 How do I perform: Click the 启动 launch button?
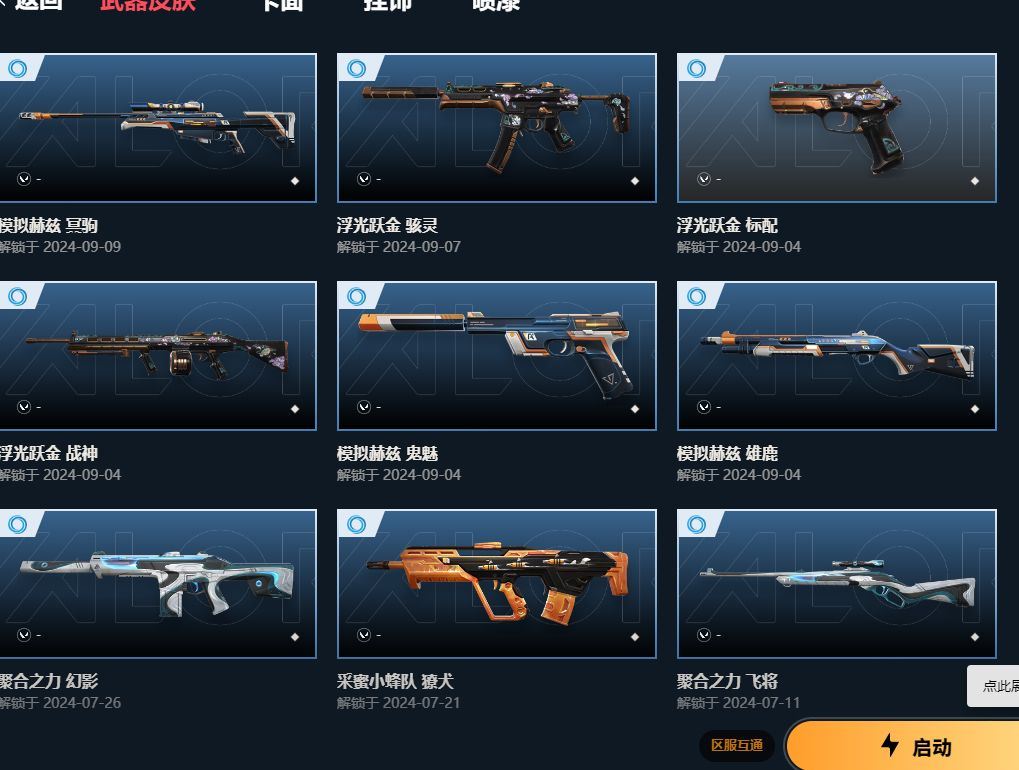pos(903,745)
